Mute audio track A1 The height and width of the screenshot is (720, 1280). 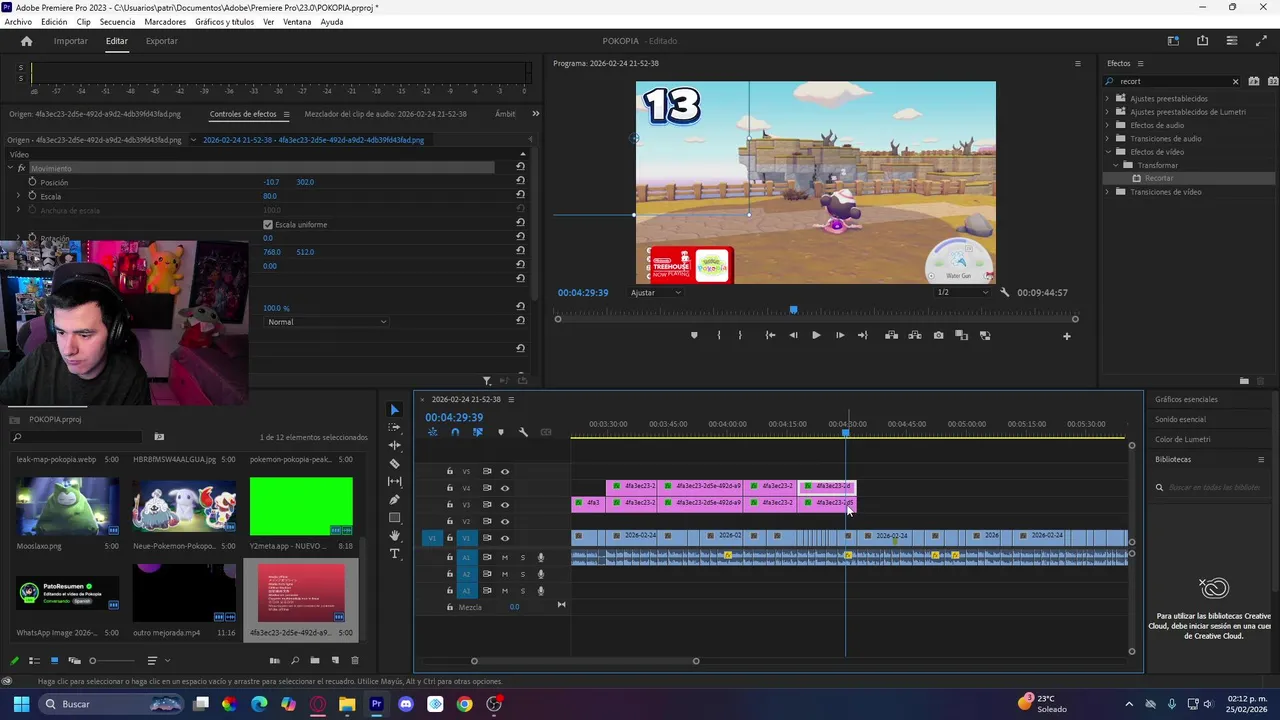click(505, 557)
